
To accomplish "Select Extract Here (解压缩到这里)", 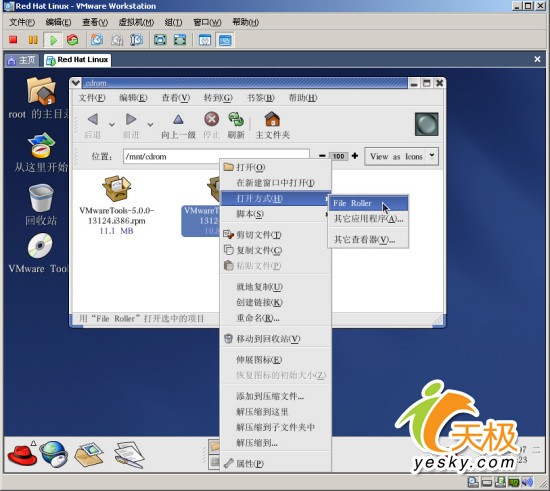I will (276, 411).
